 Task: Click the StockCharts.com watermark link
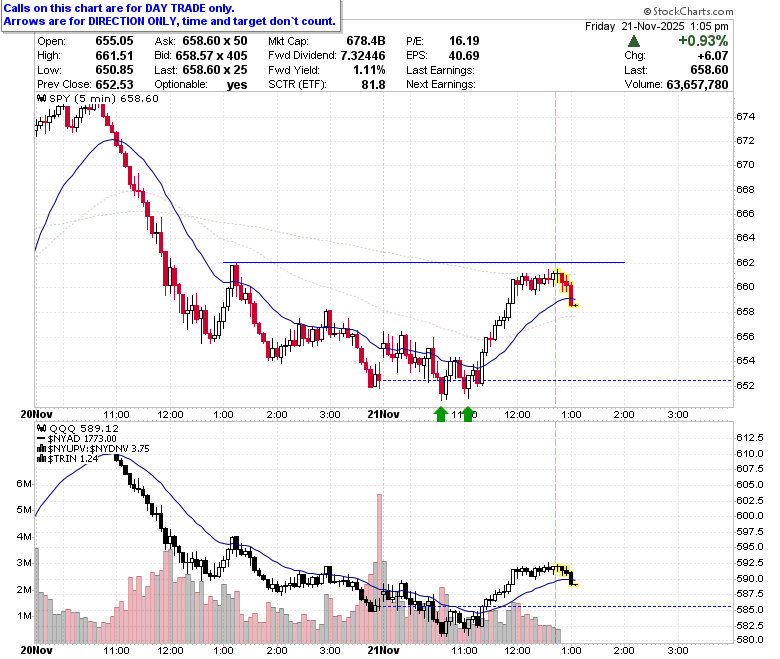(x=688, y=11)
